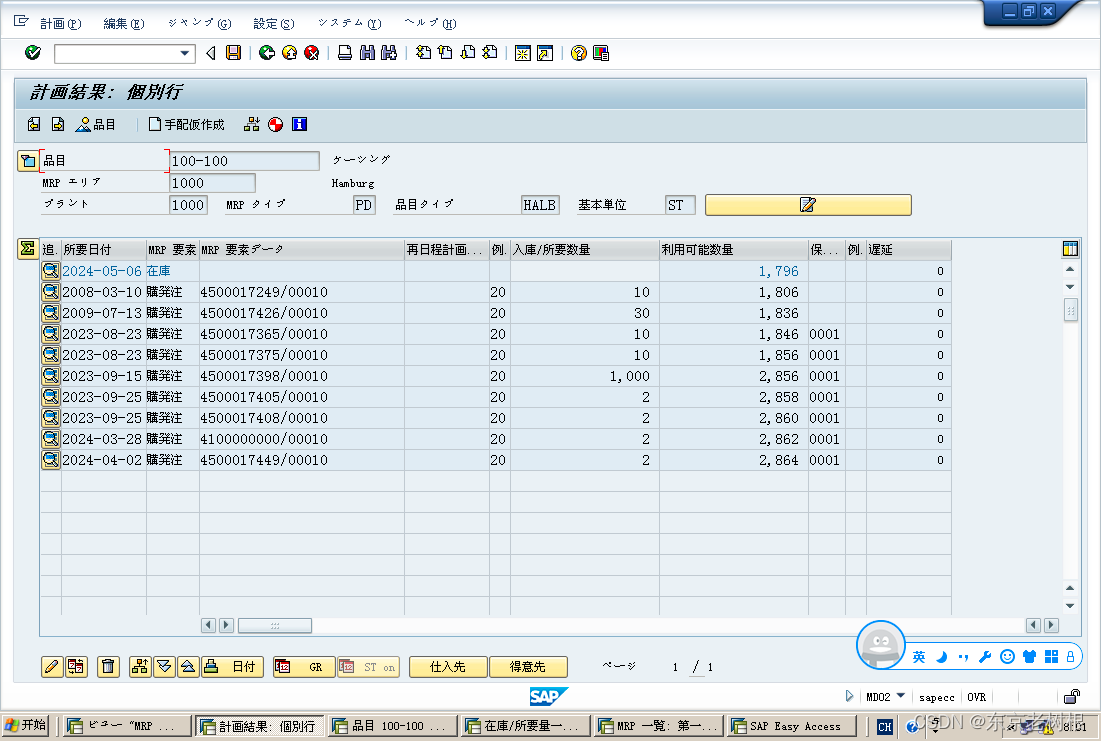The height and width of the screenshot is (741, 1101).
Task: Exit using the yellow up-arrow icon
Action: coord(289,53)
